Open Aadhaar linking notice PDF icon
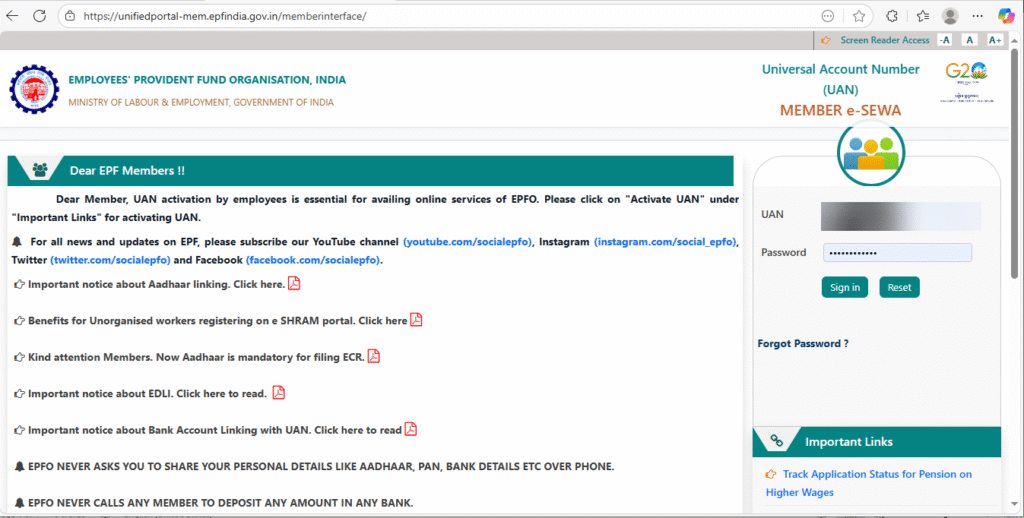 (294, 283)
